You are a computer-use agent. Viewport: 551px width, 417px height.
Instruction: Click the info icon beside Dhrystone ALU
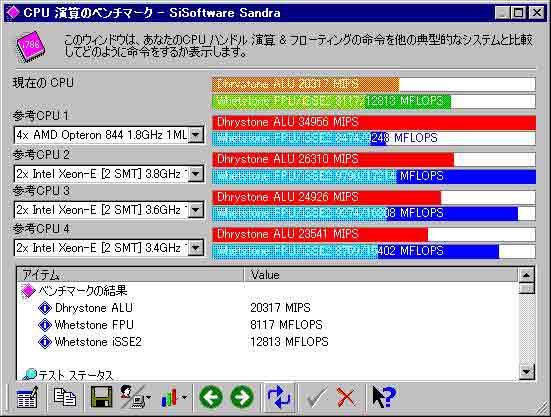click(x=45, y=308)
